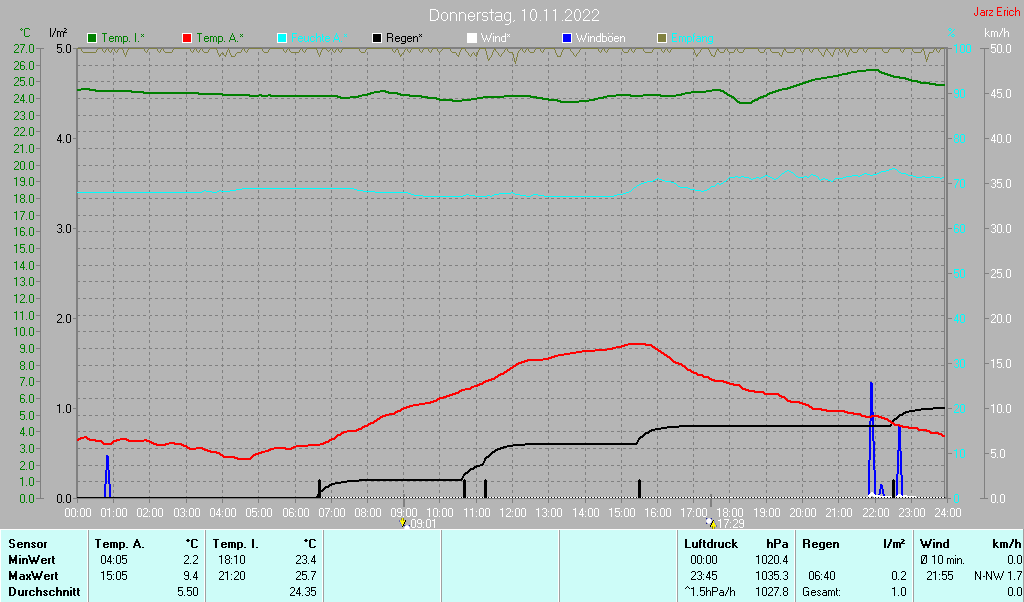
Task: Click the green Temp. I. legend square
Action: pyautogui.click(x=92, y=38)
